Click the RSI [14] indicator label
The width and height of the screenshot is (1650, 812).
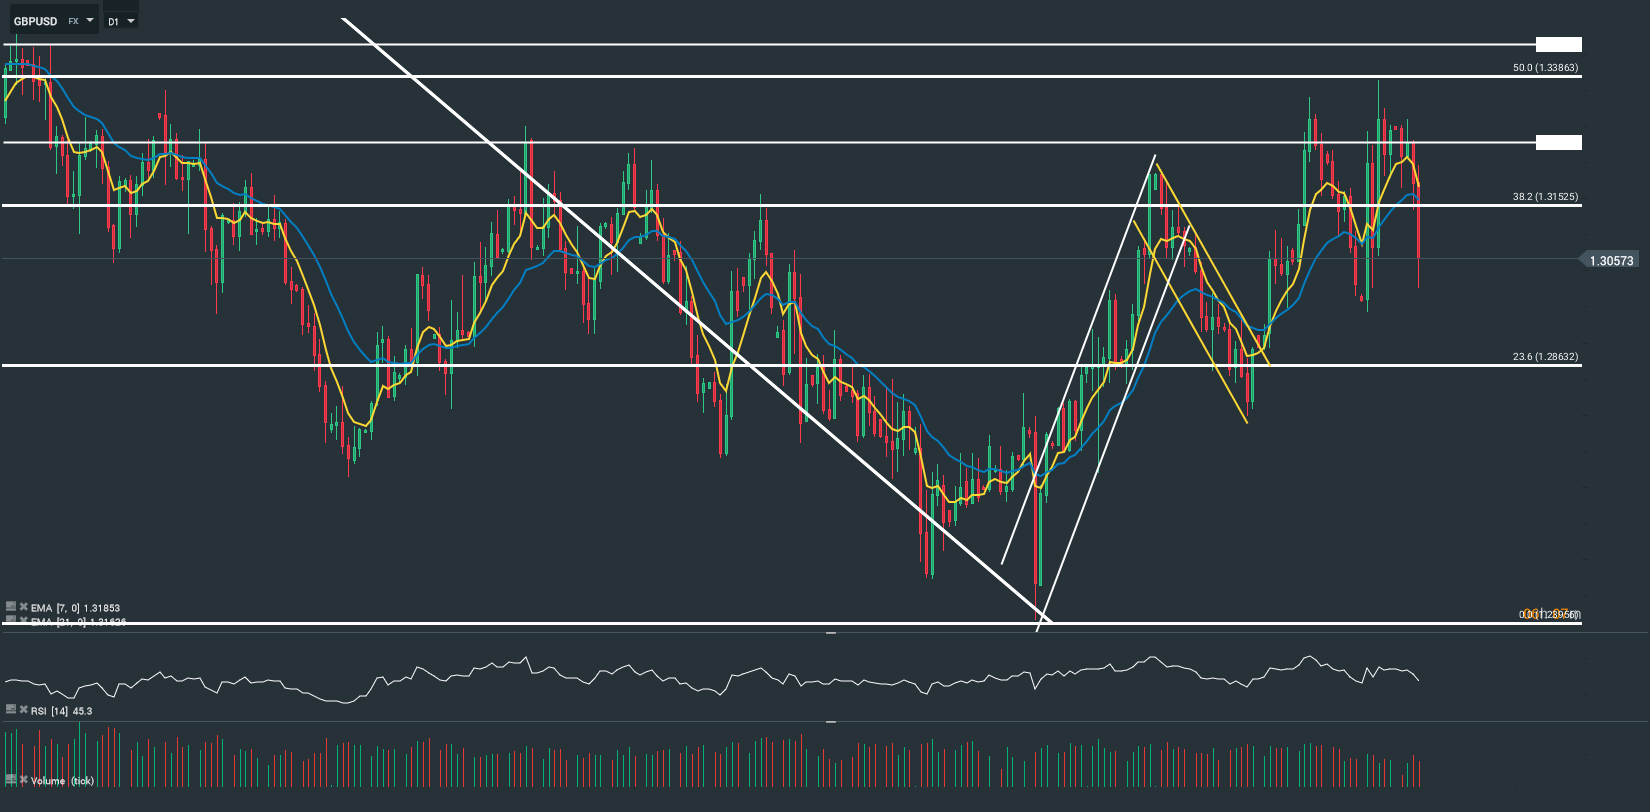(61, 711)
